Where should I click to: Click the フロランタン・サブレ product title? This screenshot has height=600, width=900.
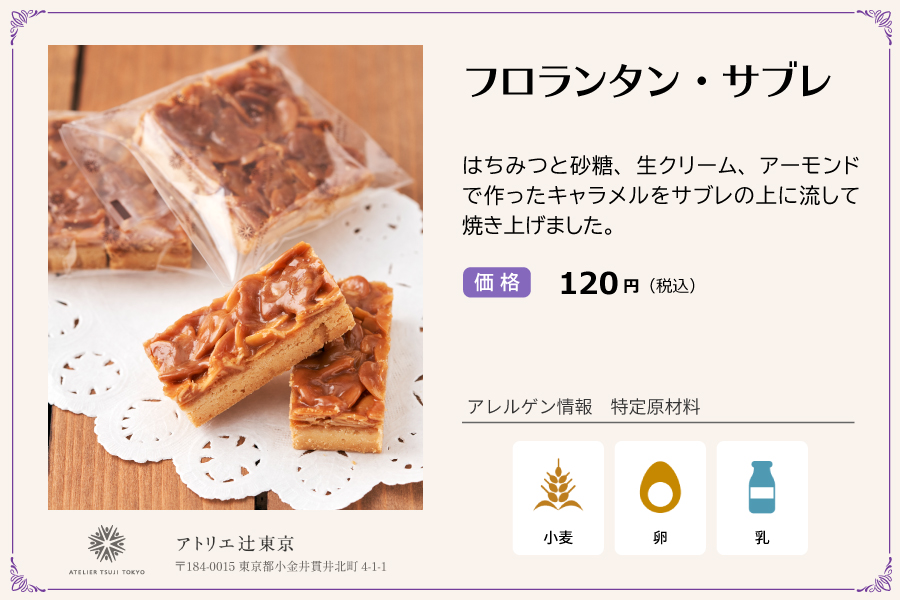point(648,82)
